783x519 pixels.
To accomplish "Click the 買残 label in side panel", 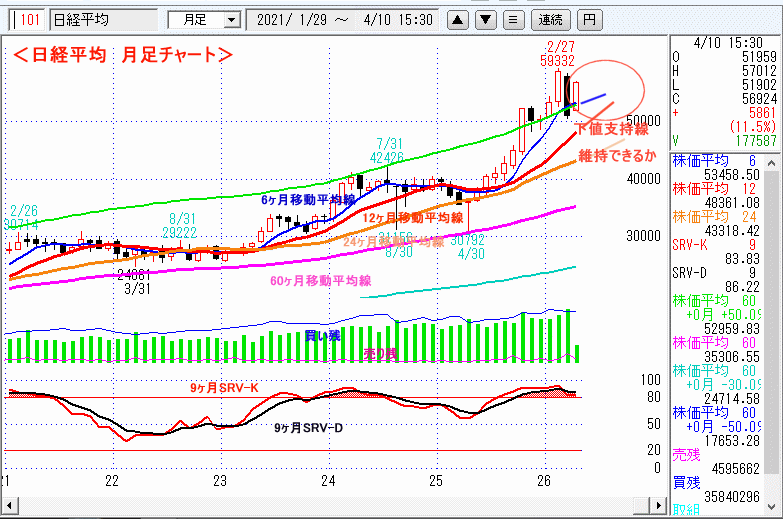I will coord(686,483).
